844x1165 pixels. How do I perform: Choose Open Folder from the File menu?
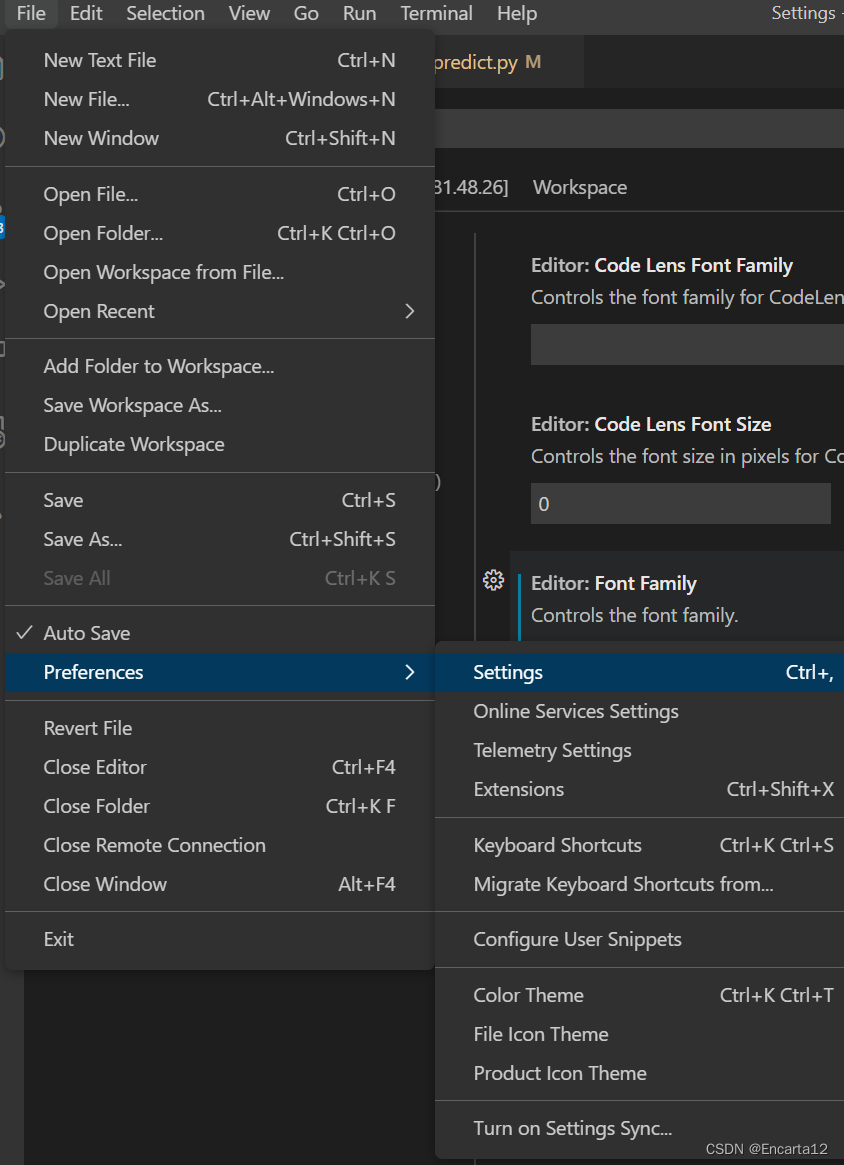(102, 233)
